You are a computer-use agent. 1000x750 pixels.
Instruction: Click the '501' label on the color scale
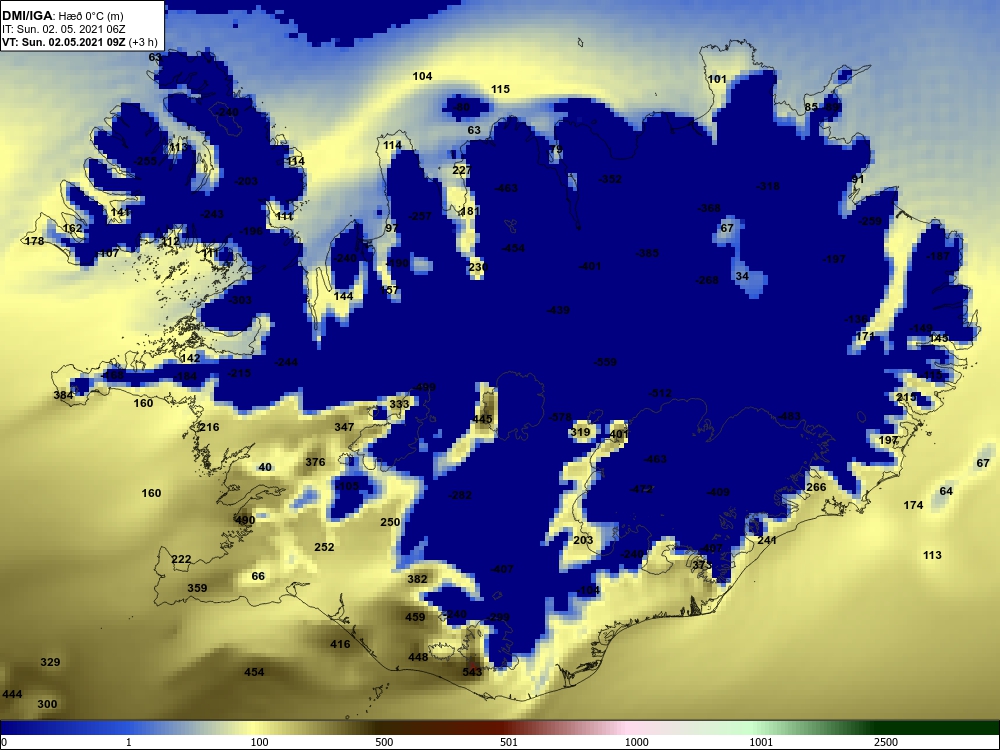click(509, 742)
